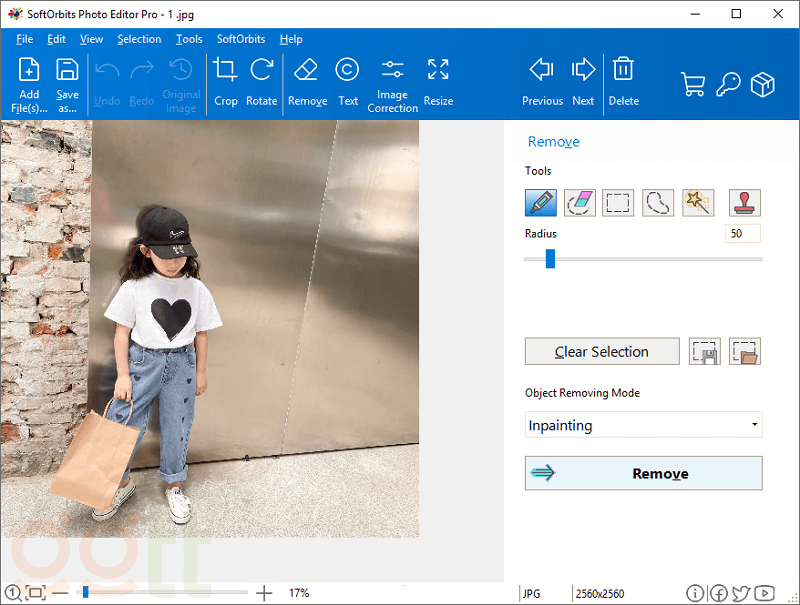The height and width of the screenshot is (605, 800).
Task: Open the Tools menu
Action: point(189,39)
